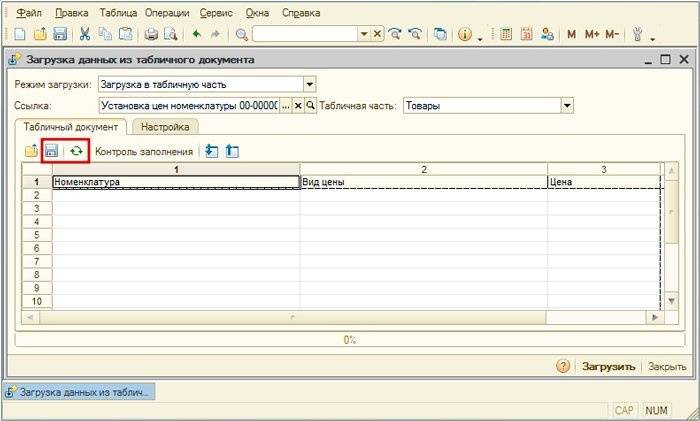Screen dimensions: 700x421
Task: Open the search field dropdown arrow
Action: (x=364, y=34)
